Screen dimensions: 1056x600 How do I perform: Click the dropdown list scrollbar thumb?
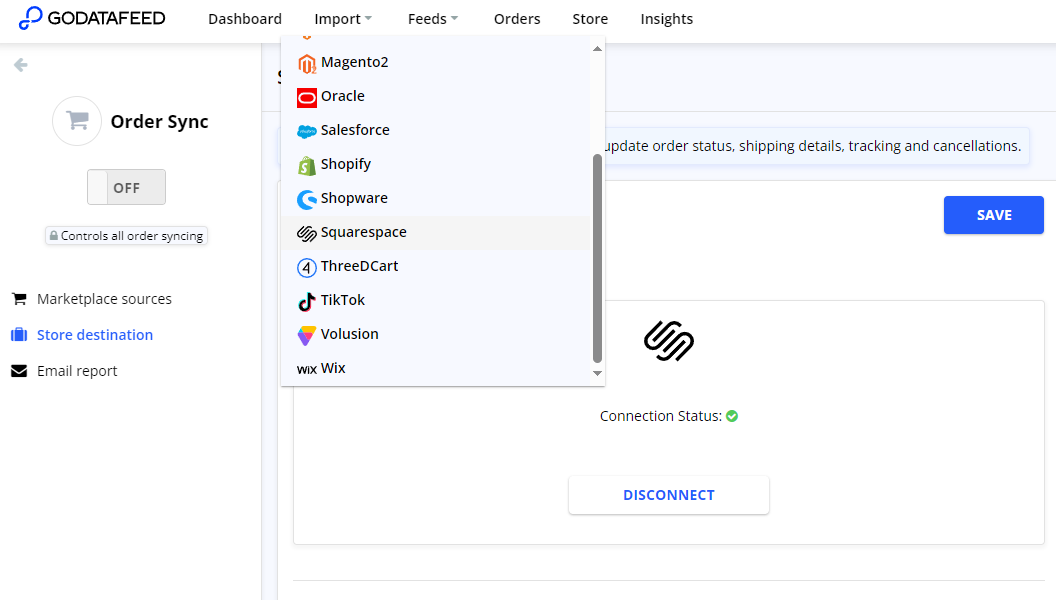597,259
